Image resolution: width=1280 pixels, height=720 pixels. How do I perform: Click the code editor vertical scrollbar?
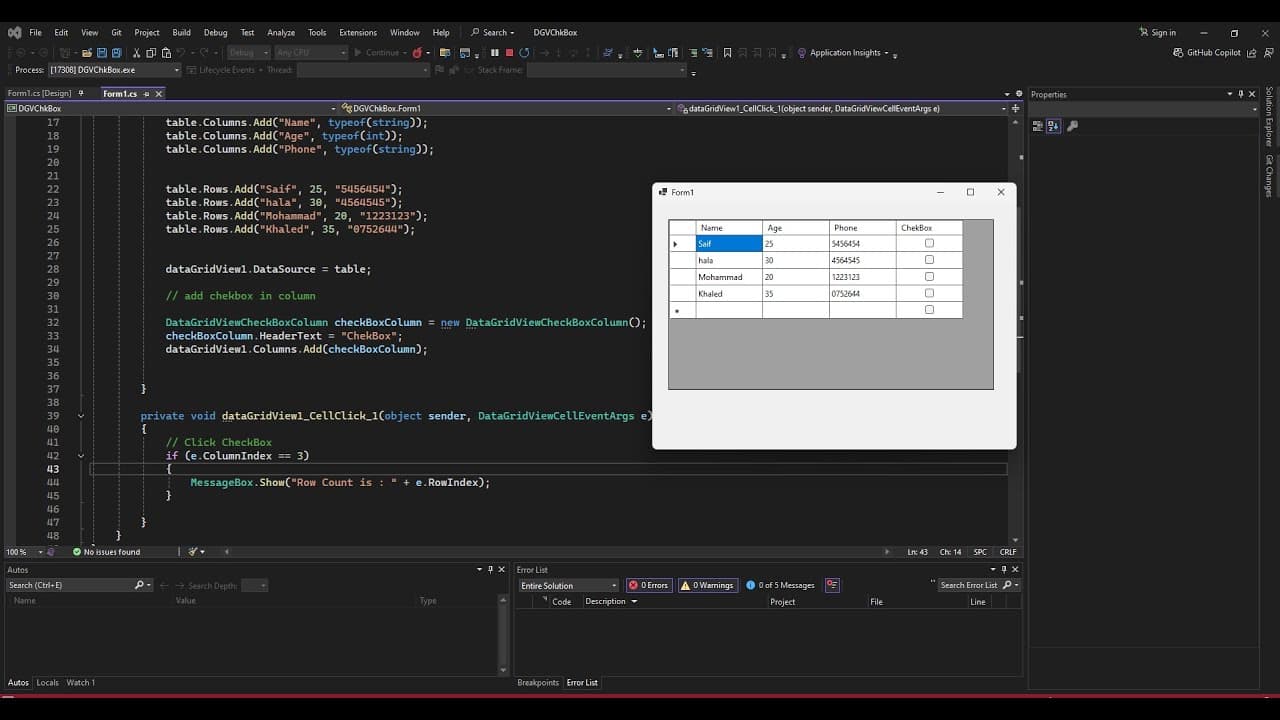pyautogui.click(x=1016, y=328)
